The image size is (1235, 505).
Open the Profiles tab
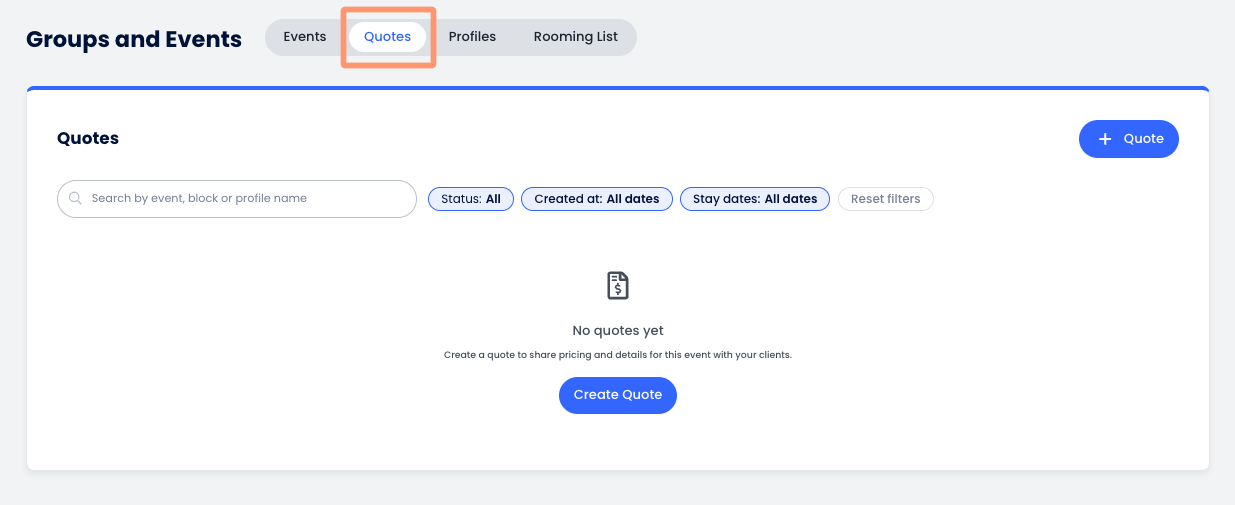click(x=472, y=37)
